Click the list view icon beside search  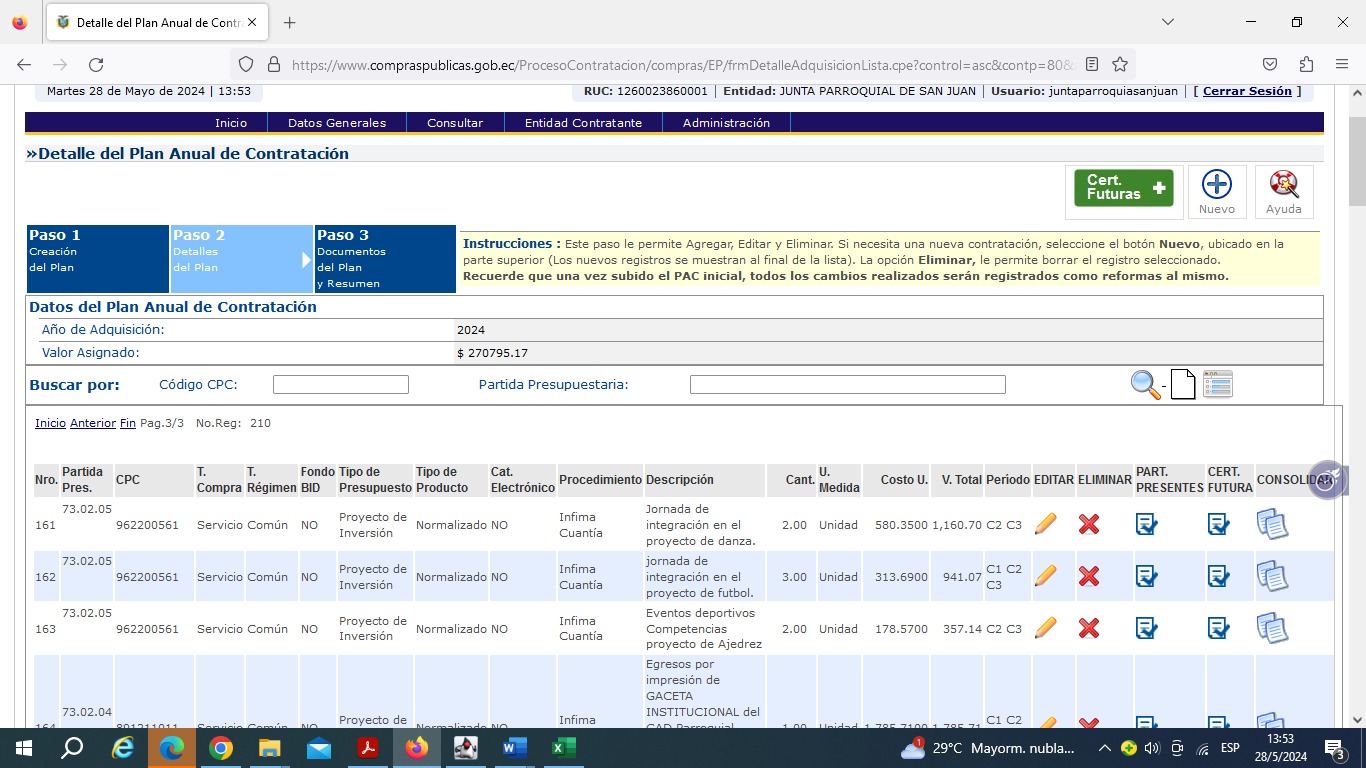coord(1217,385)
